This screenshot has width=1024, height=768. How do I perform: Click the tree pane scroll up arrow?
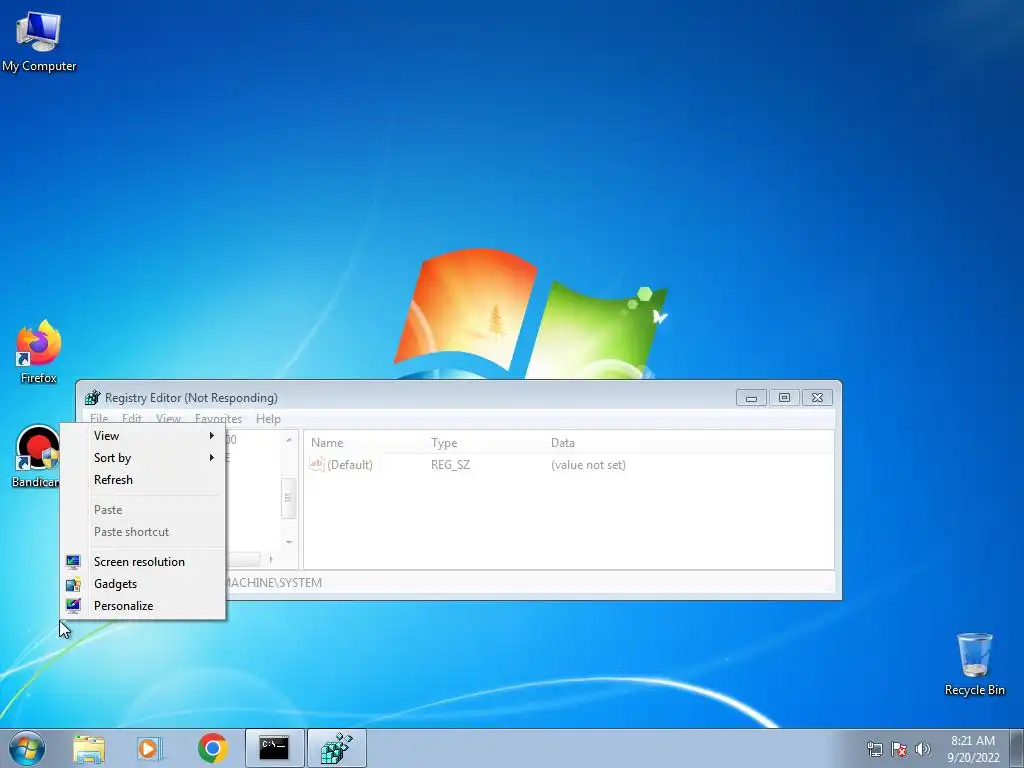[x=289, y=440]
